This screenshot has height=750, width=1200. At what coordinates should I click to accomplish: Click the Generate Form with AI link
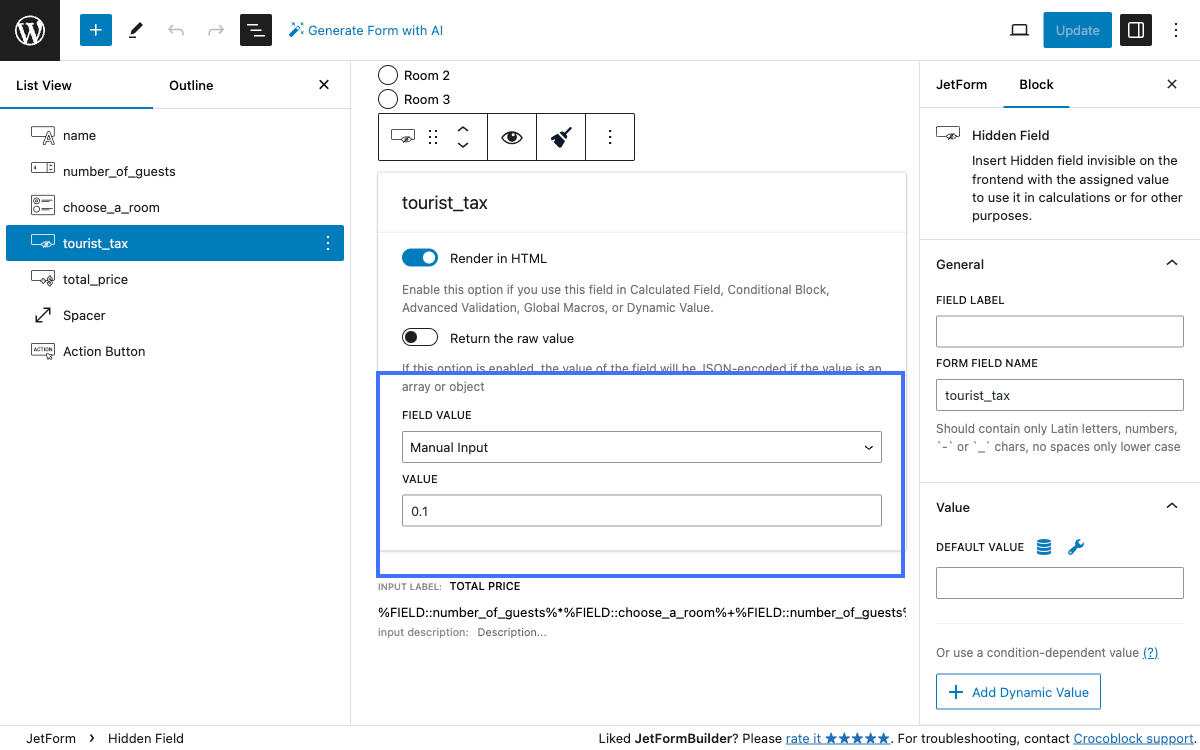coord(366,30)
